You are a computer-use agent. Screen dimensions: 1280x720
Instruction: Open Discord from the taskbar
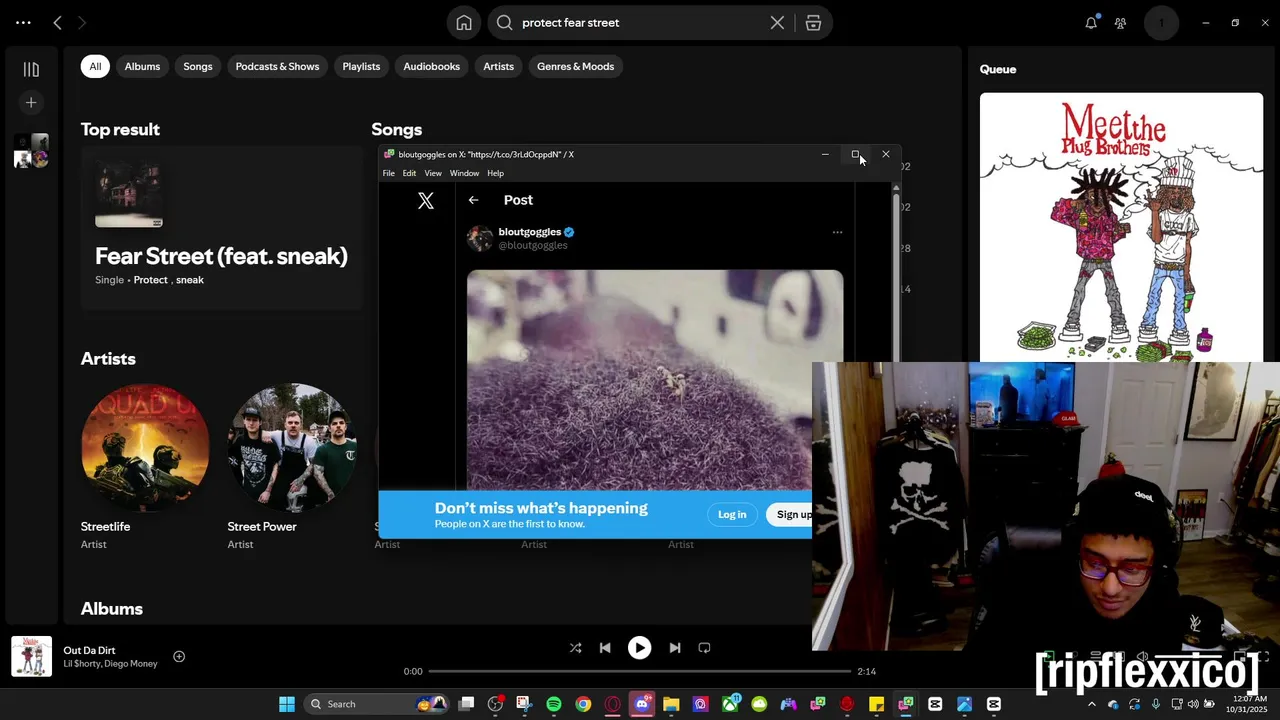pos(641,704)
